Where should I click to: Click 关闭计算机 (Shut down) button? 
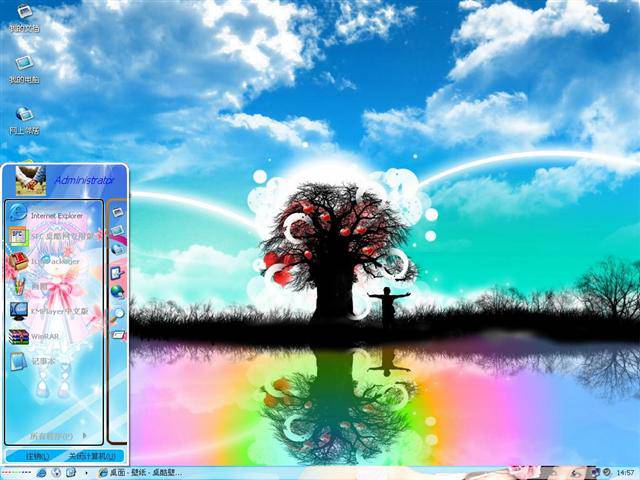92,456
